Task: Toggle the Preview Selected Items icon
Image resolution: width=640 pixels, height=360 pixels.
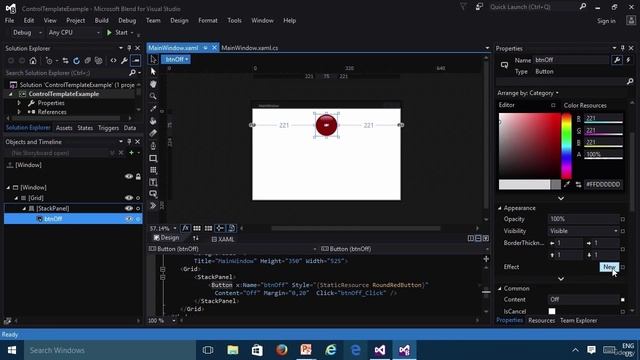Action: point(136,61)
